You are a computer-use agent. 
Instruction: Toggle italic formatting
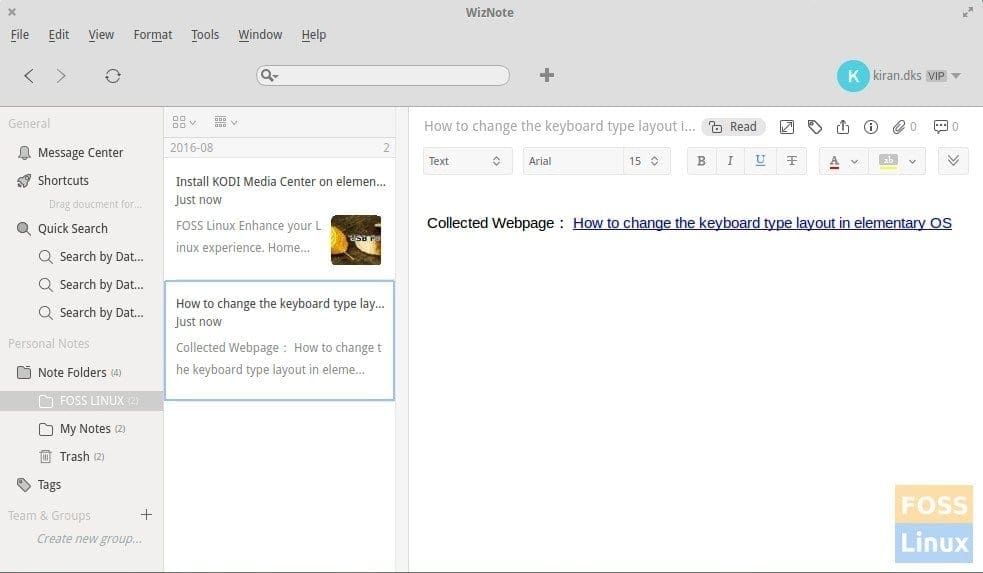click(730, 161)
